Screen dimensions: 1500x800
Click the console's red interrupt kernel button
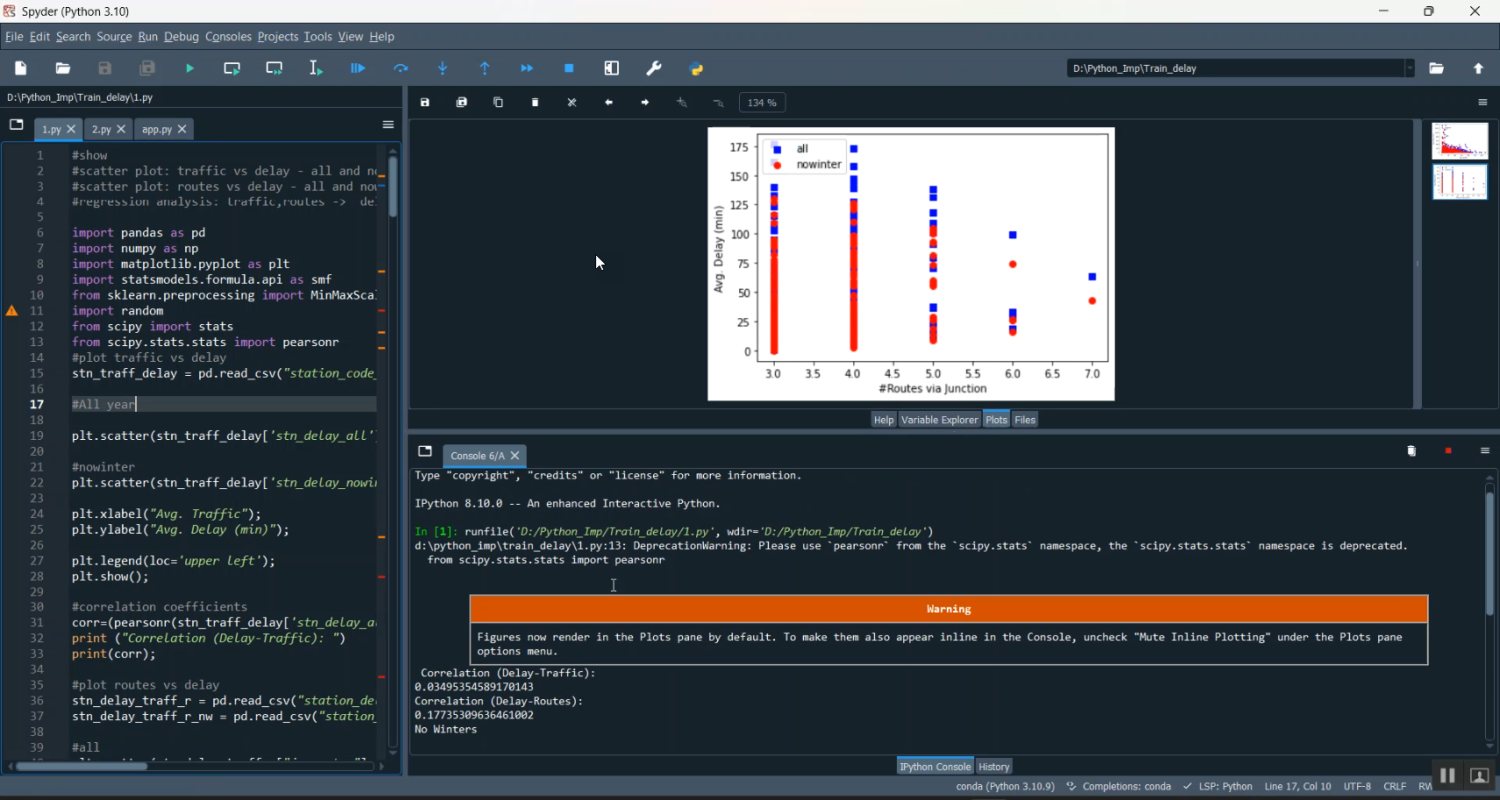coord(1448,452)
